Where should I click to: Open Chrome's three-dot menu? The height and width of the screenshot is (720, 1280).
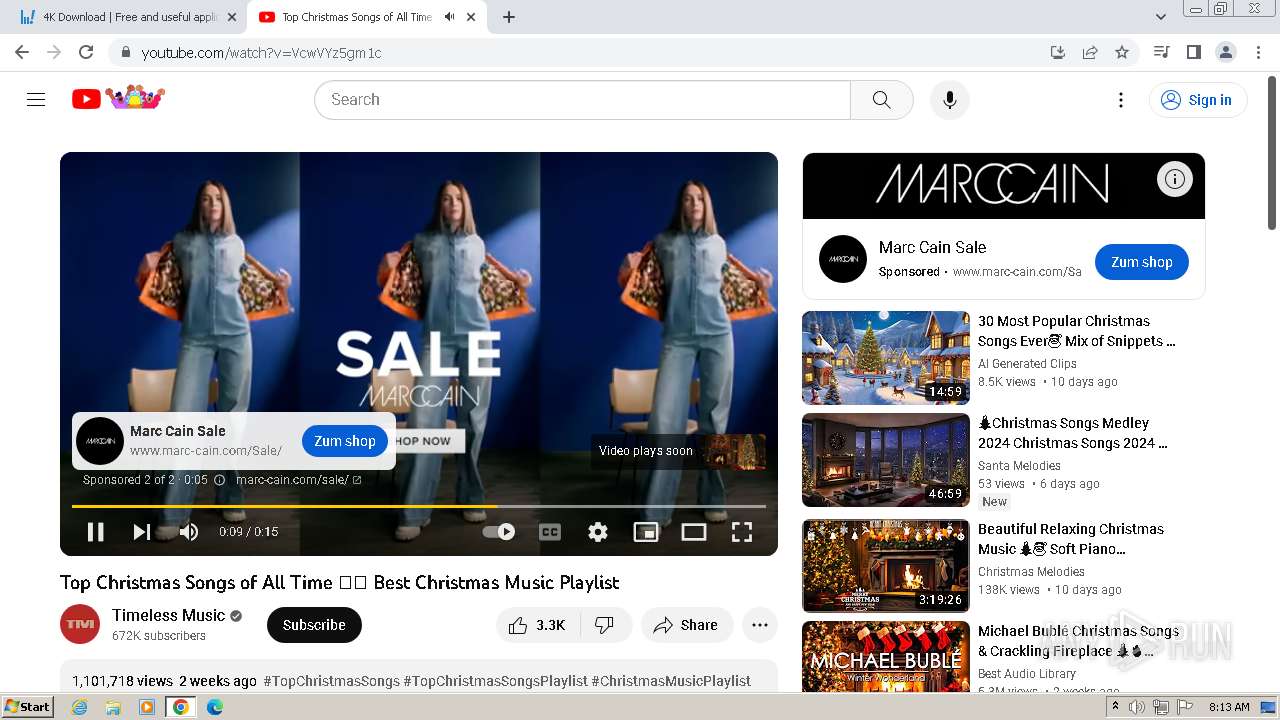coord(1258,52)
